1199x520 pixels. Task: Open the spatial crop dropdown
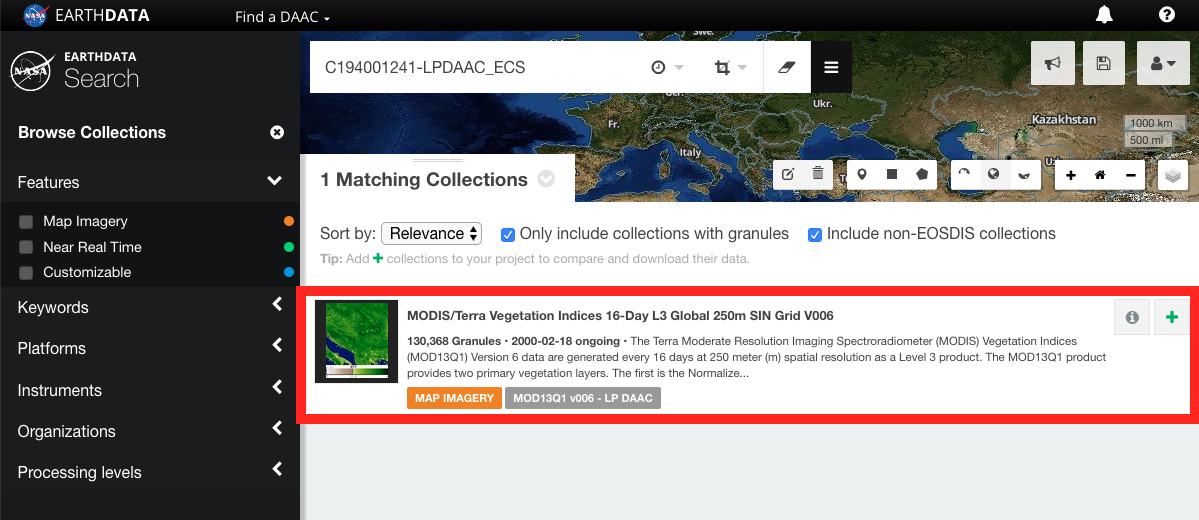coord(731,67)
